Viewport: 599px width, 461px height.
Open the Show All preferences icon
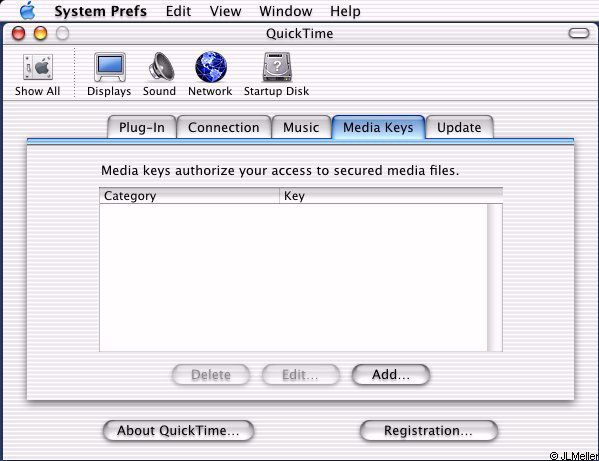tap(38, 68)
